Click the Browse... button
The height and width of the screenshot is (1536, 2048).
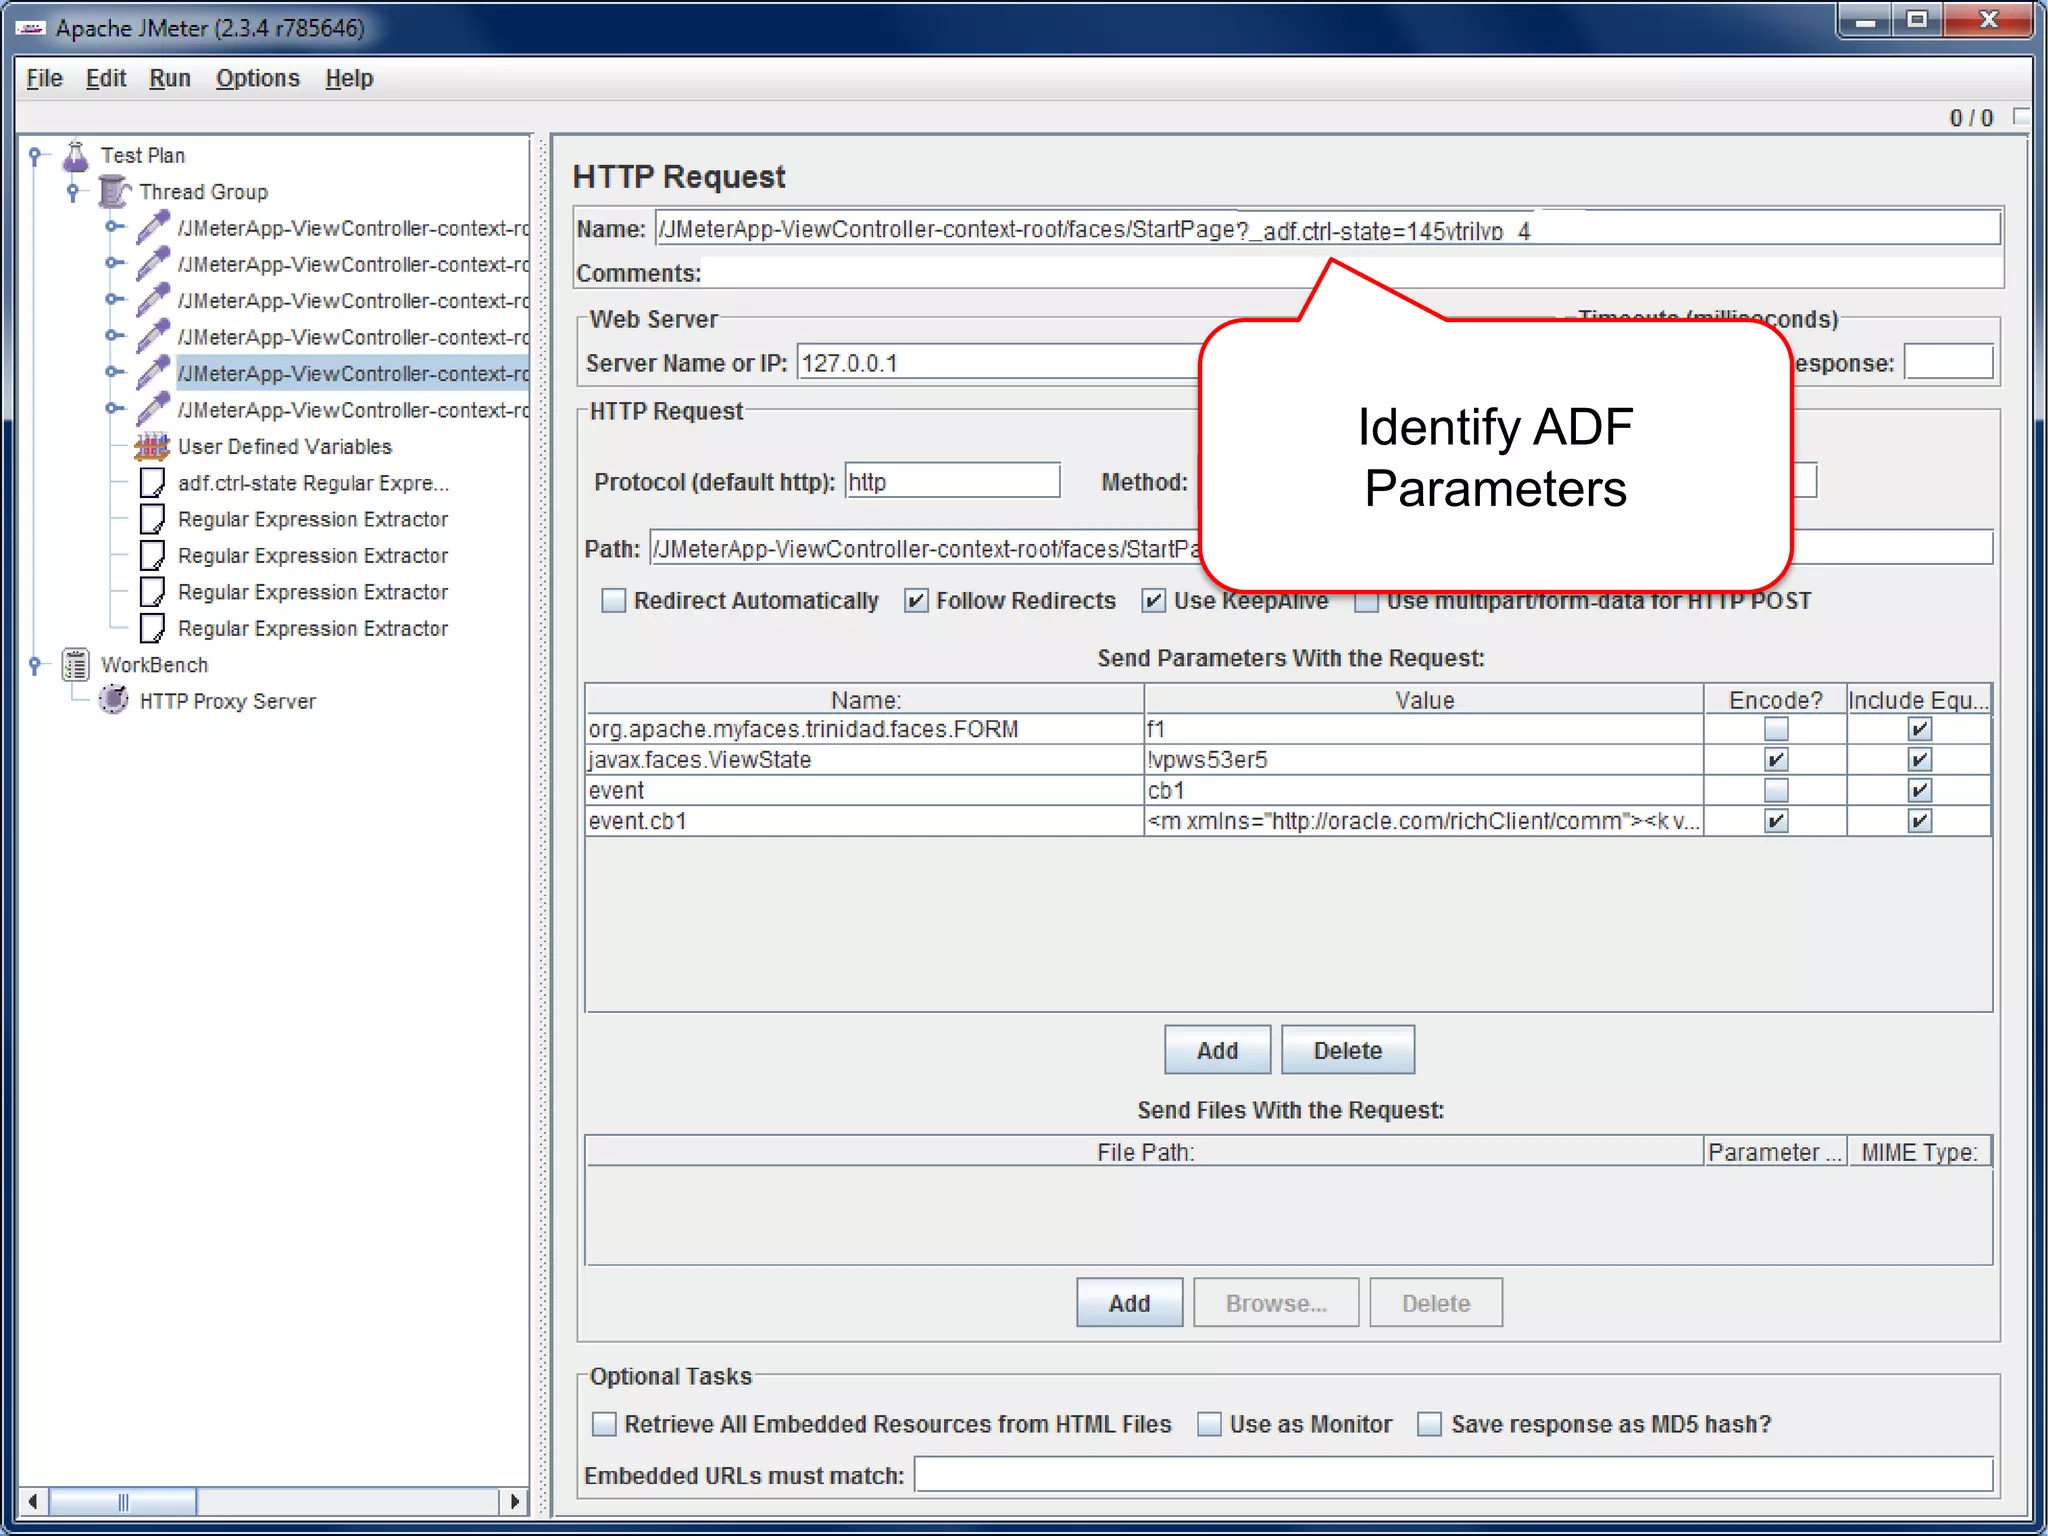(x=1276, y=1303)
